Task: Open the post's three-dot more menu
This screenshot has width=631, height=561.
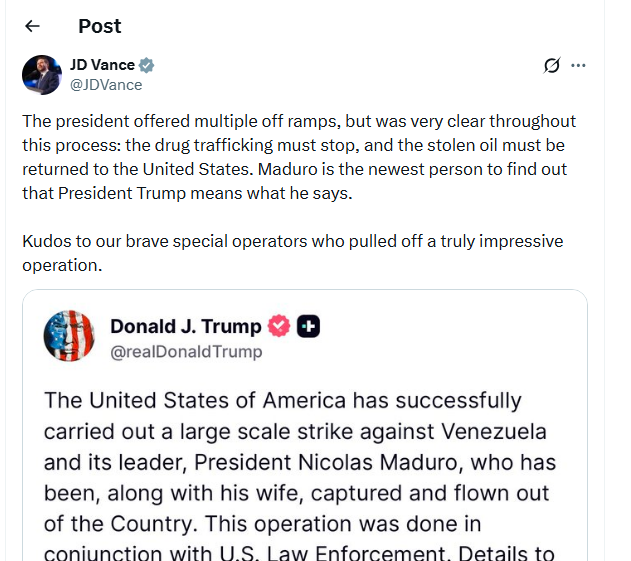Action: [578, 66]
